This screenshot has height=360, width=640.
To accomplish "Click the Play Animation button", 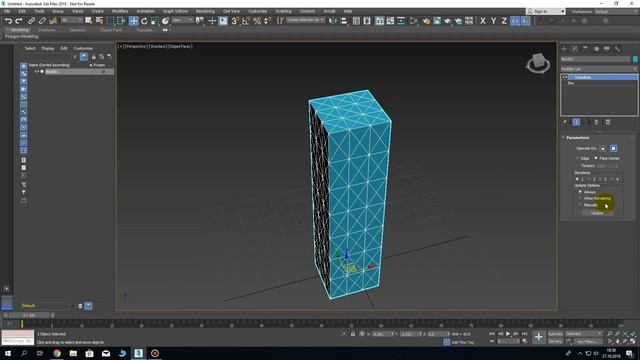I will pos(508,334).
